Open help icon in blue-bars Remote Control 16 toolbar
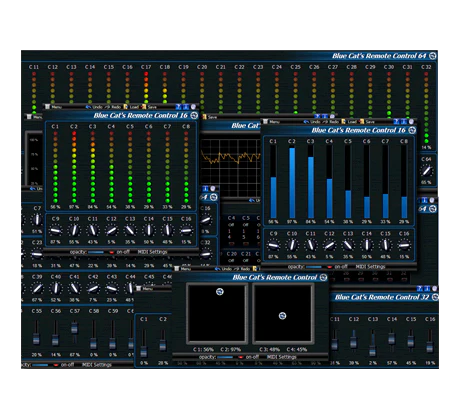This screenshot has height=416, width=460. pyautogui.click(x=396, y=122)
